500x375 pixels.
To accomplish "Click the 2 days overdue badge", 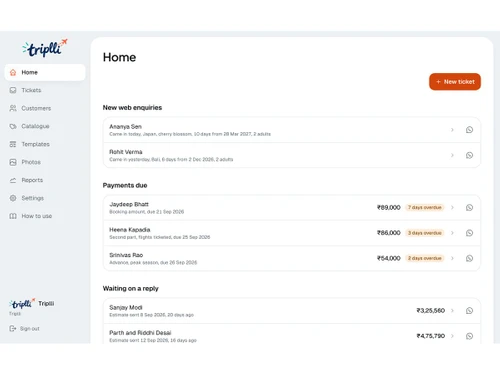I will coord(425,258).
